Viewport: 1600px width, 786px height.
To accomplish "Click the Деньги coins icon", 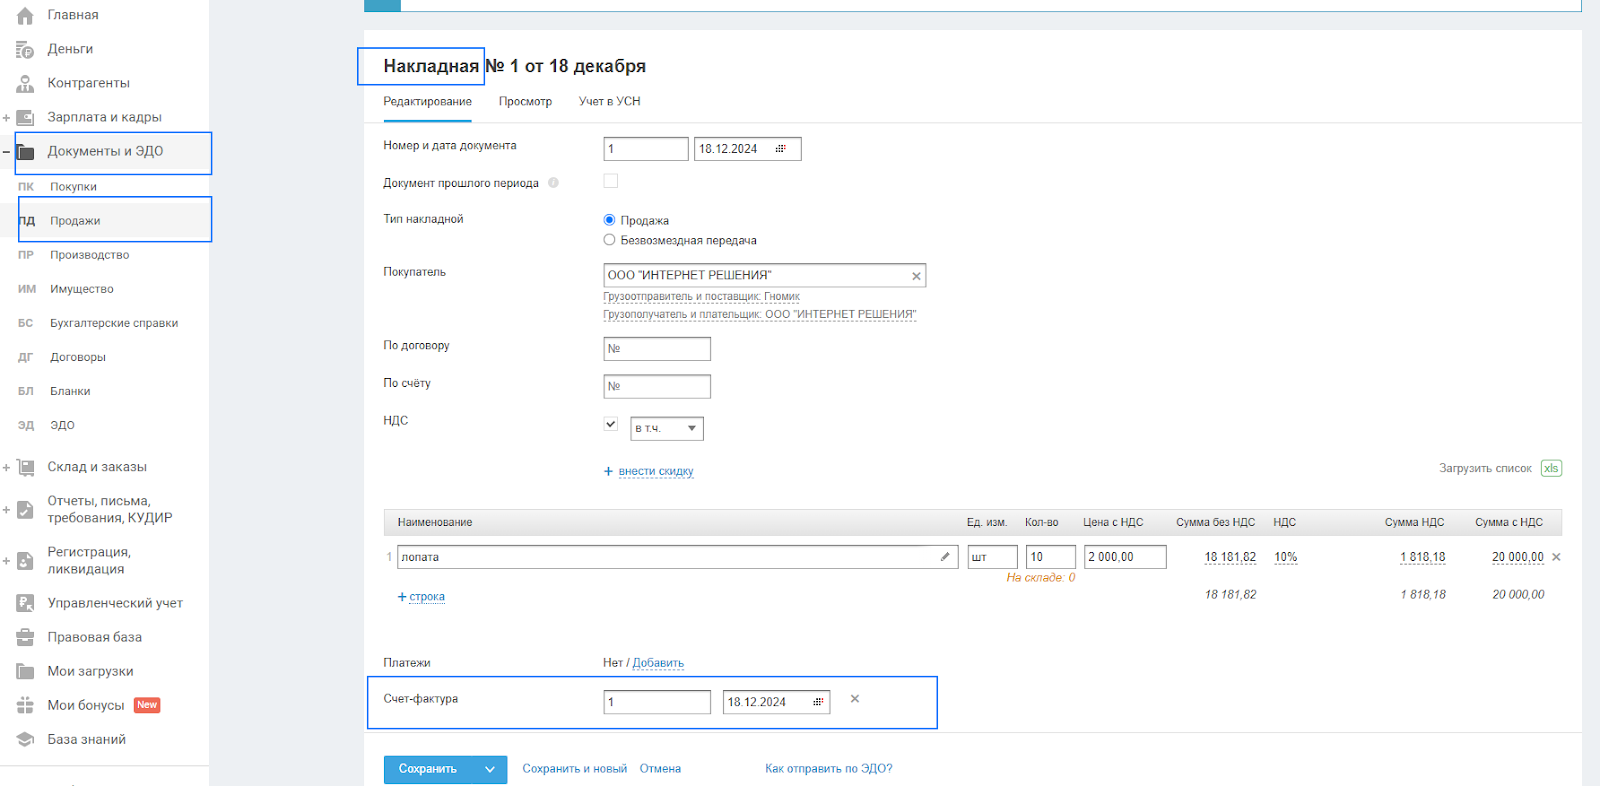I will pyautogui.click(x=25, y=49).
